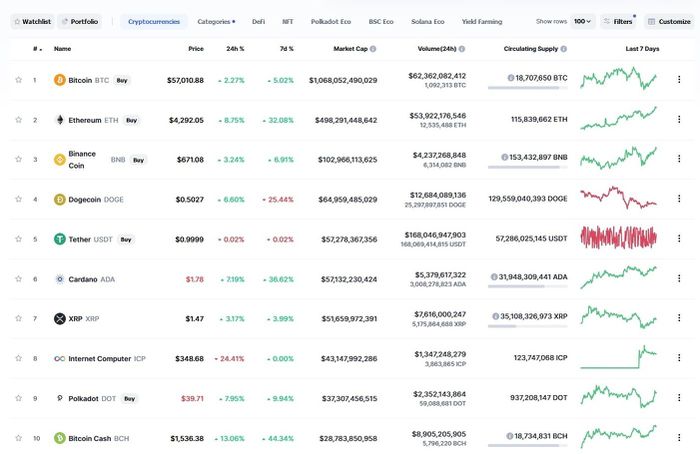Open Yield Farming tab
Screen dimensions: 700x454
(x=482, y=21)
